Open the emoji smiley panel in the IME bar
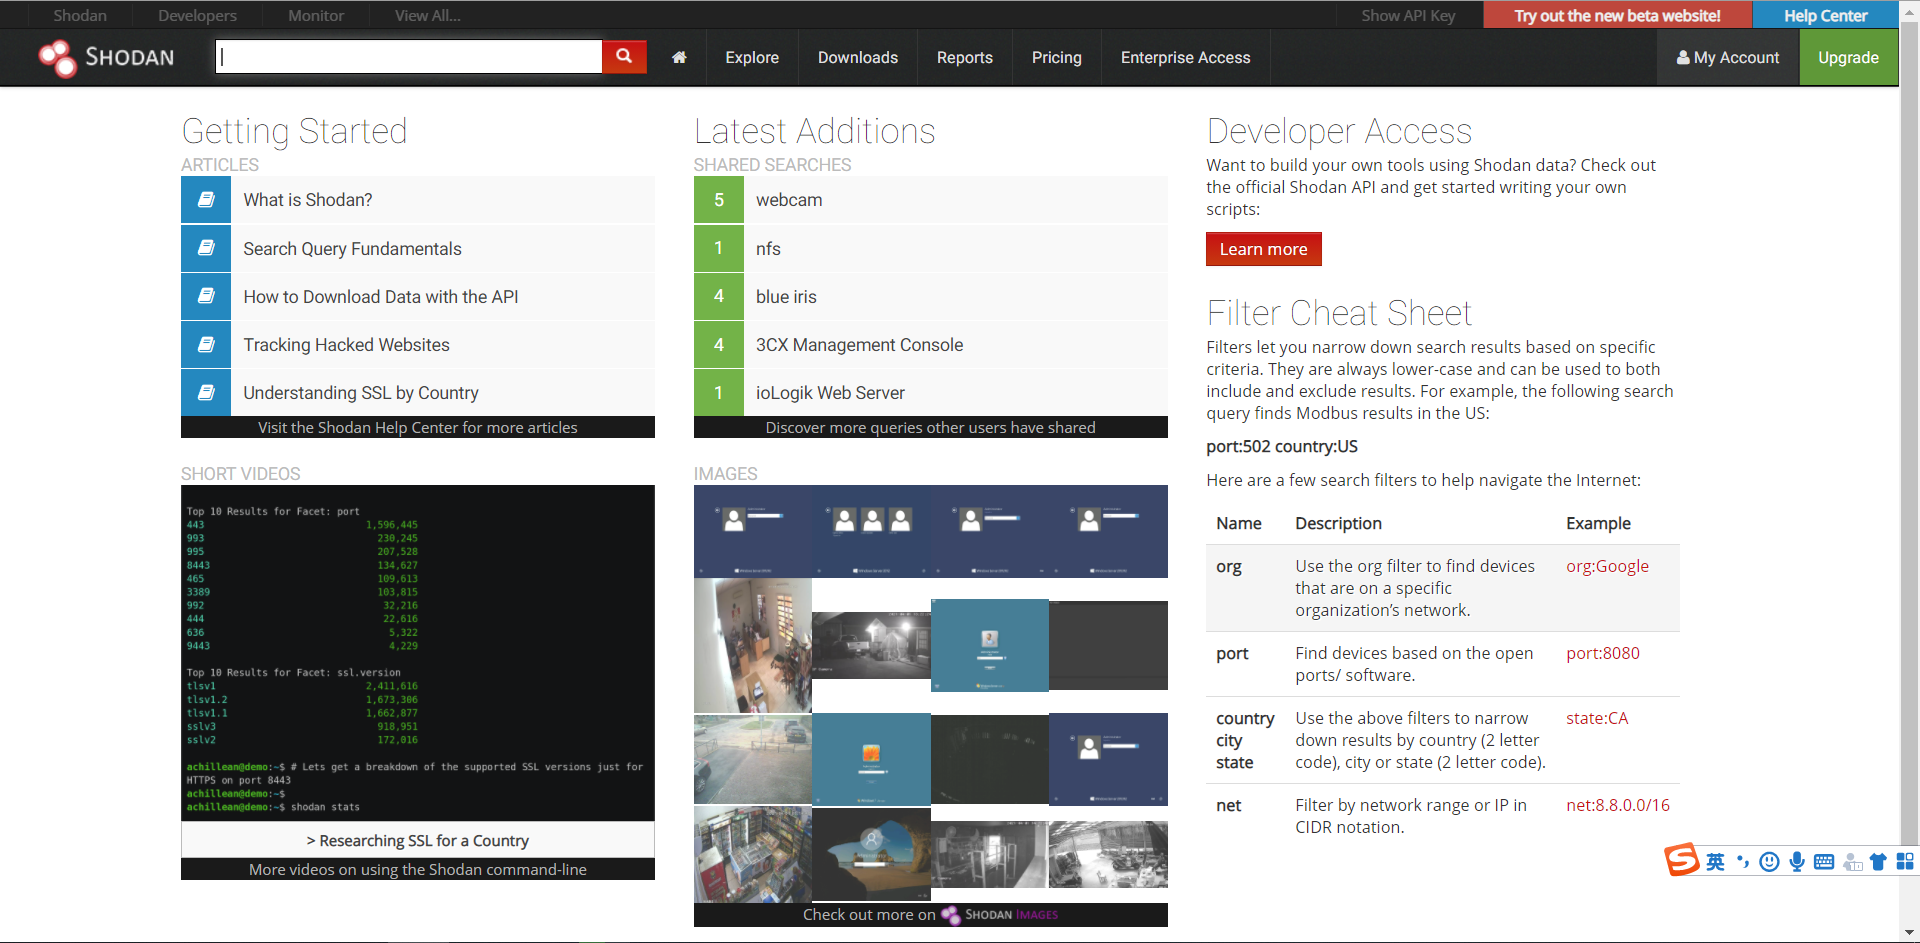This screenshot has width=1920, height=943. coord(1769,862)
